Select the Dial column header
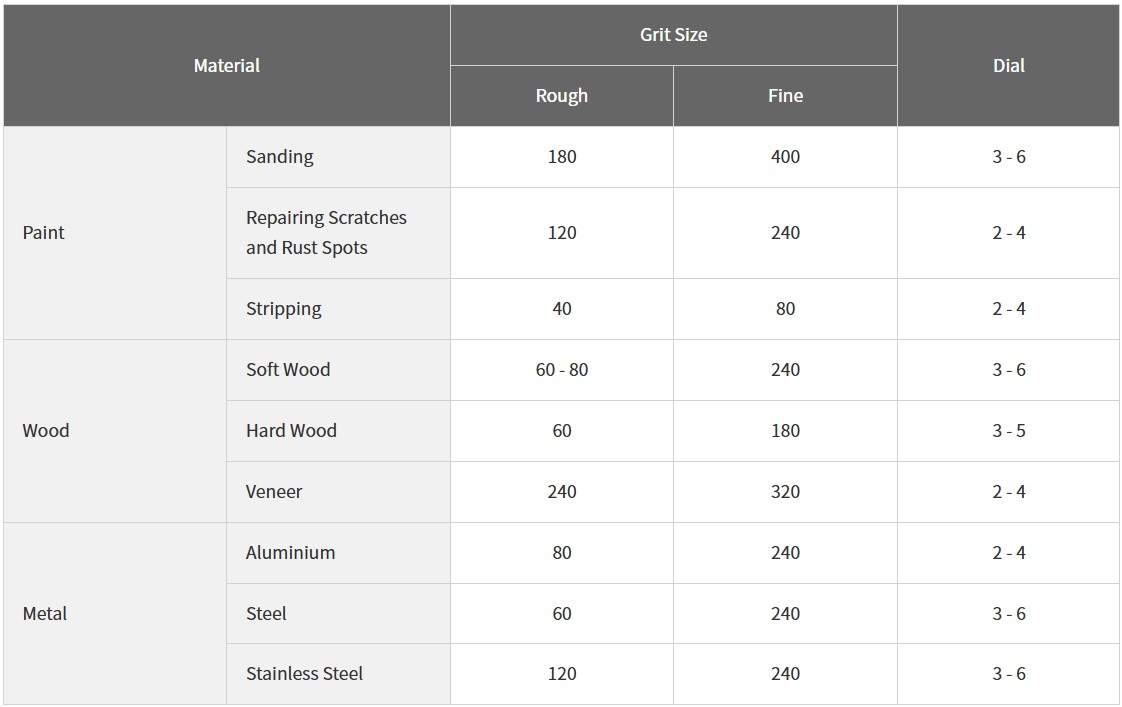1122x707 pixels. tap(1008, 66)
